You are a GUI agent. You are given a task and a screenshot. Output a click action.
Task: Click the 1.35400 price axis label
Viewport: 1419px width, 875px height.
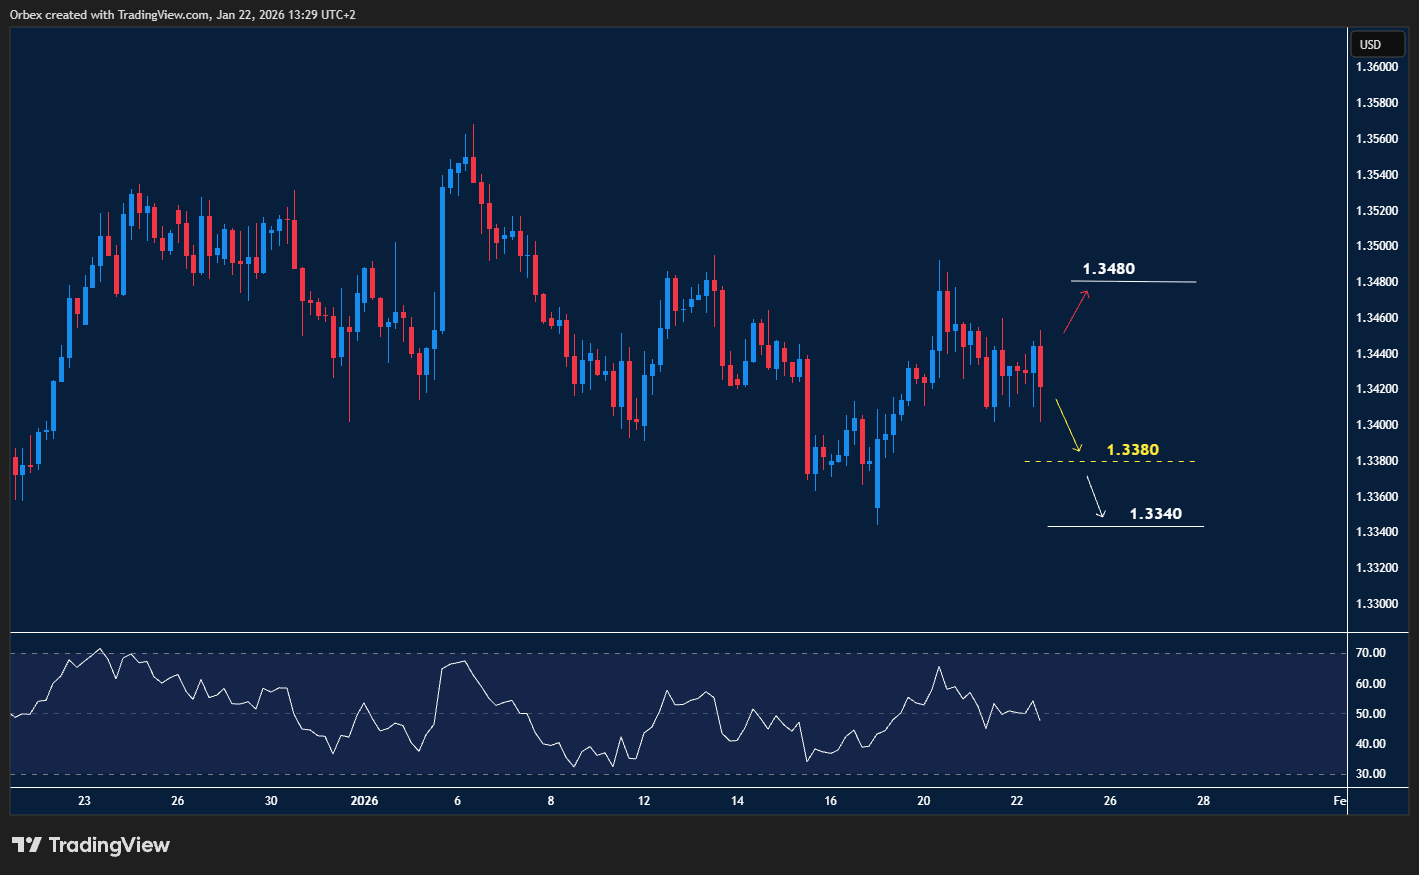point(1377,175)
